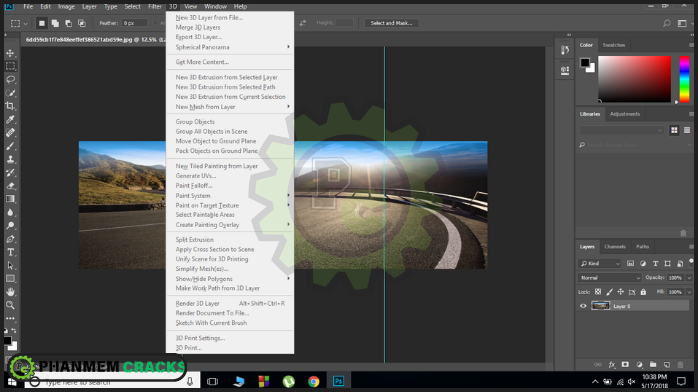The width and height of the screenshot is (698, 392).
Task: Switch to the Swatches tab
Action: coord(613,45)
